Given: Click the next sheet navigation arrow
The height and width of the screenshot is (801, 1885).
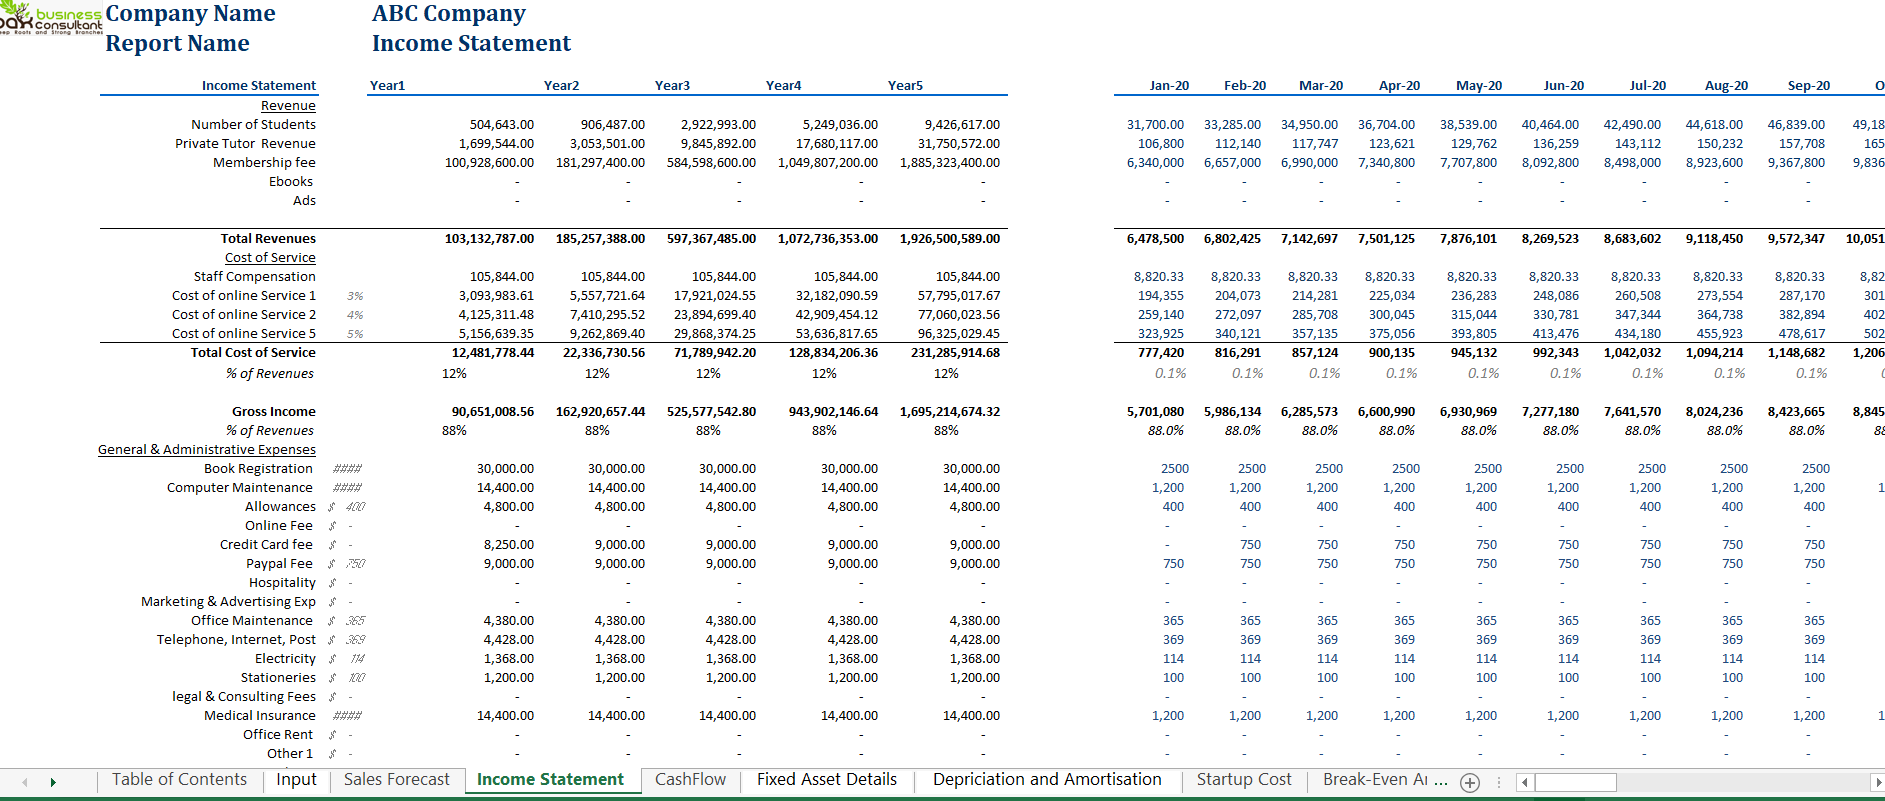Looking at the screenshot, I should pyautogui.click(x=53, y=782).
